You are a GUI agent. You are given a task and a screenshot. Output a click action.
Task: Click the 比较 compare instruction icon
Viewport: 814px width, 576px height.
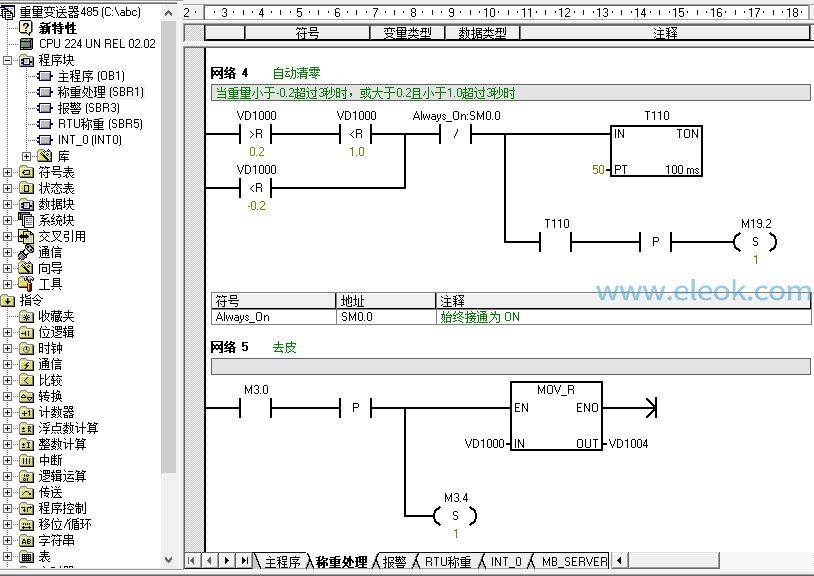pos(26,380)
